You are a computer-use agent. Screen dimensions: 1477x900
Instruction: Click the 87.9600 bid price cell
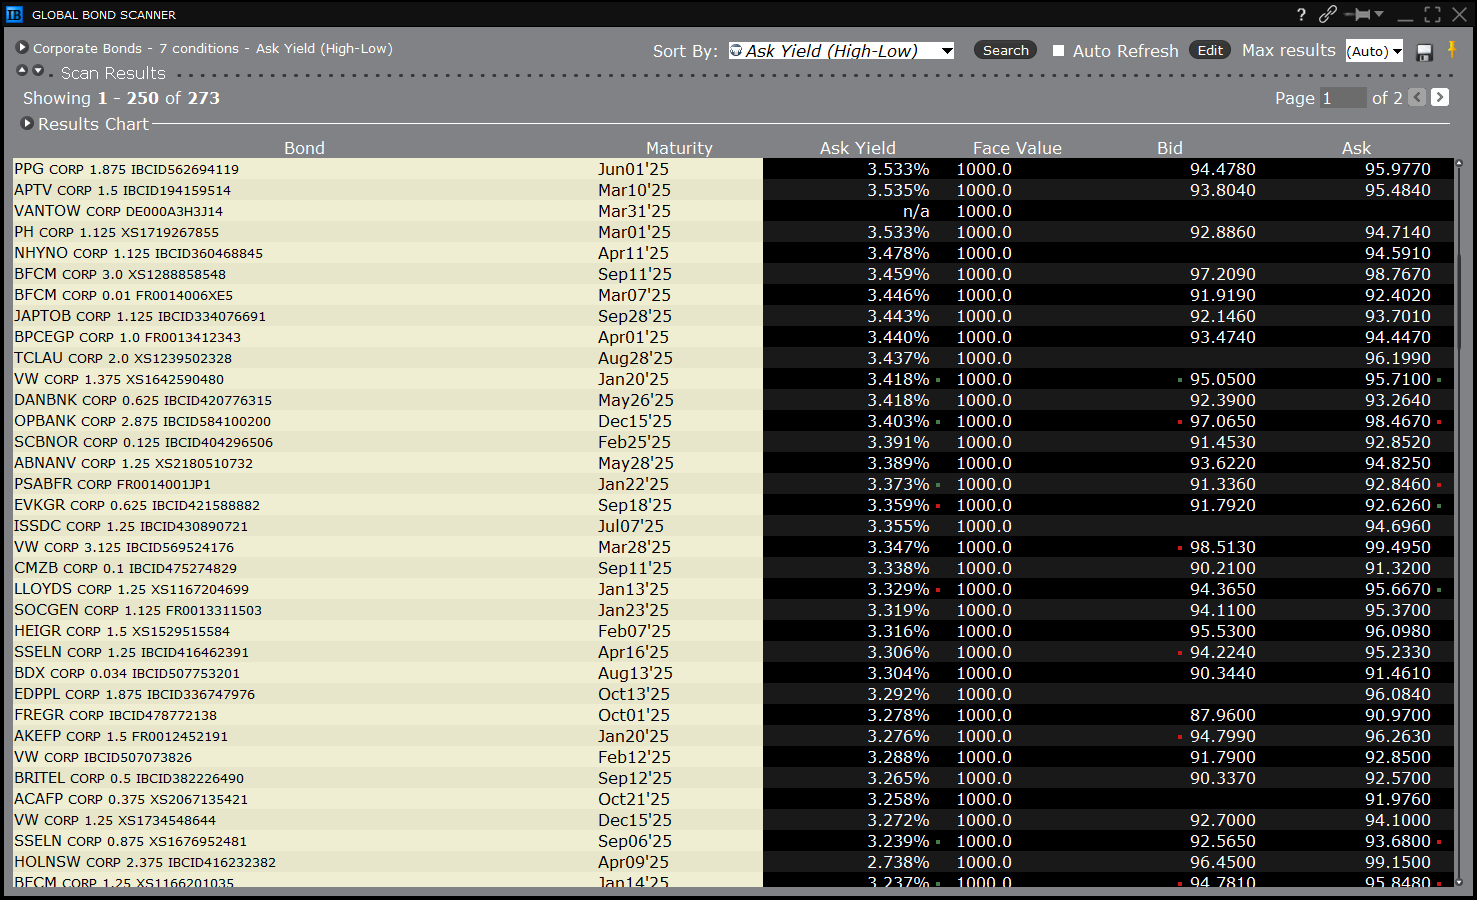click(x=1223, y=715)
